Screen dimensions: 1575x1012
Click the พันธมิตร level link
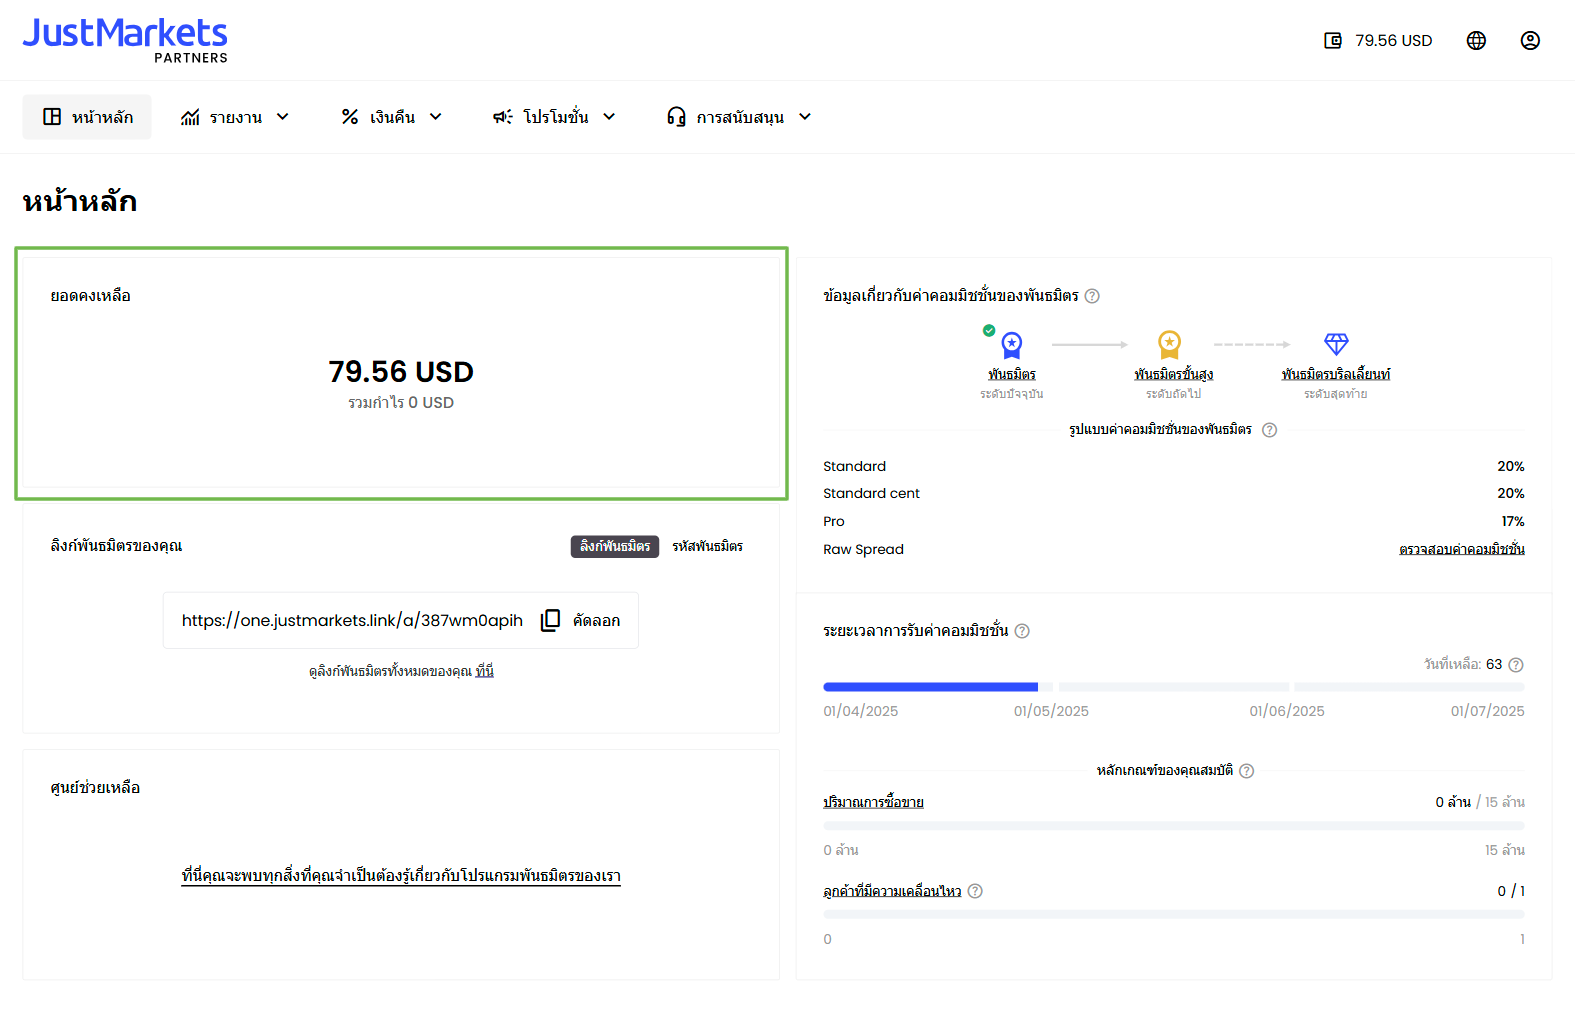pos(1012,374)
